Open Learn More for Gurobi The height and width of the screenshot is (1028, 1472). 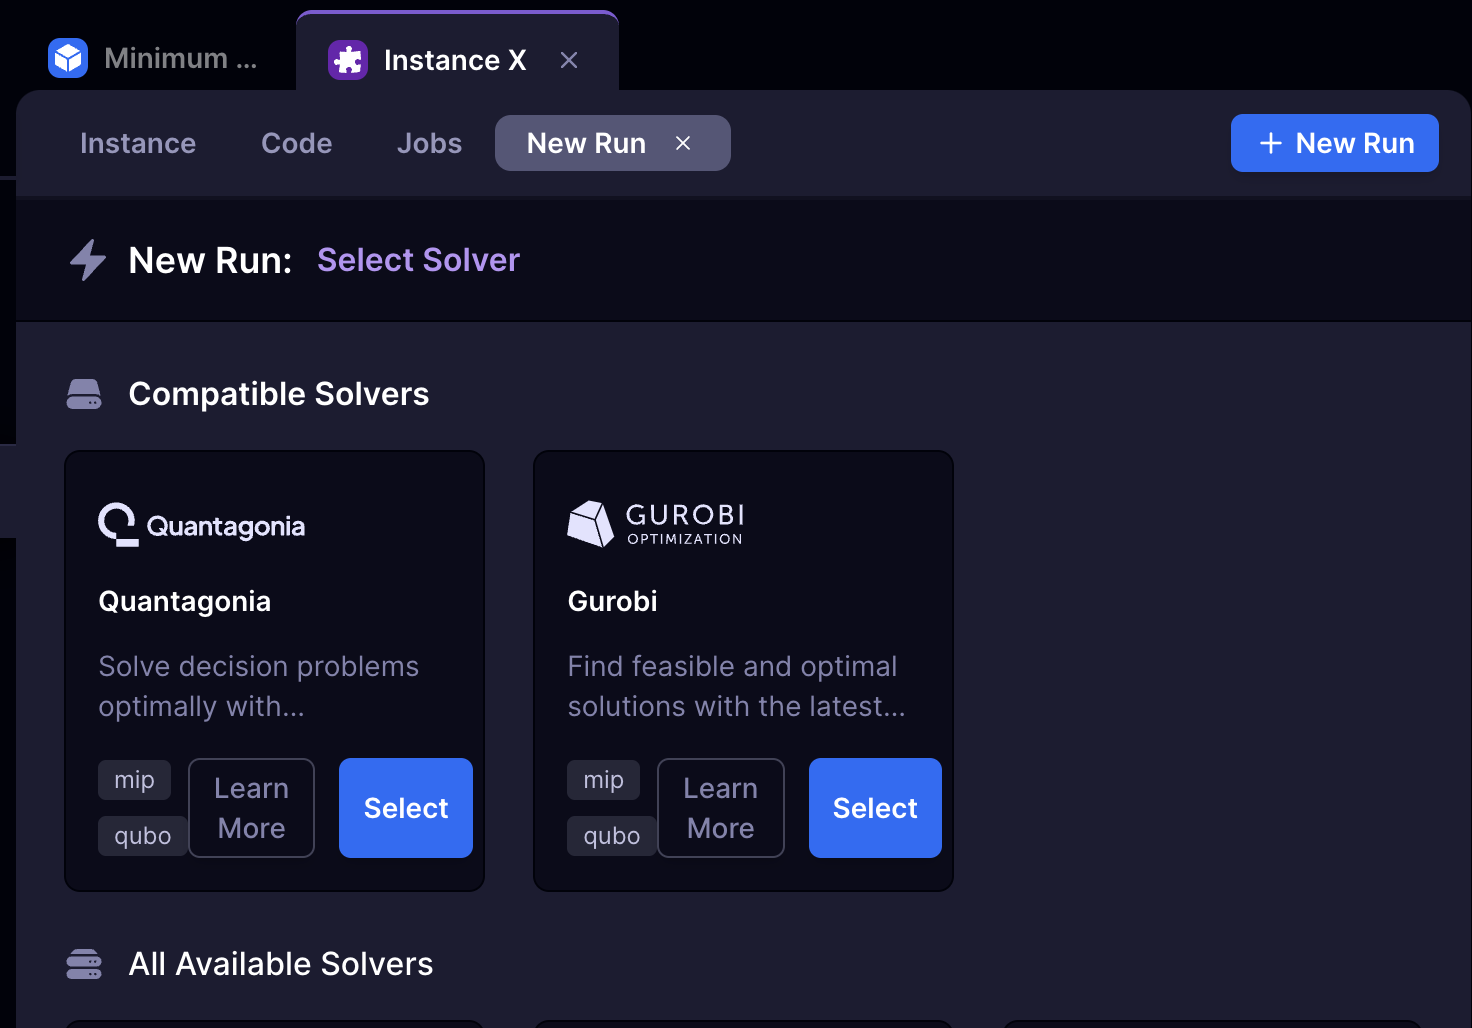pyautogui.click(x=720, y=808)
